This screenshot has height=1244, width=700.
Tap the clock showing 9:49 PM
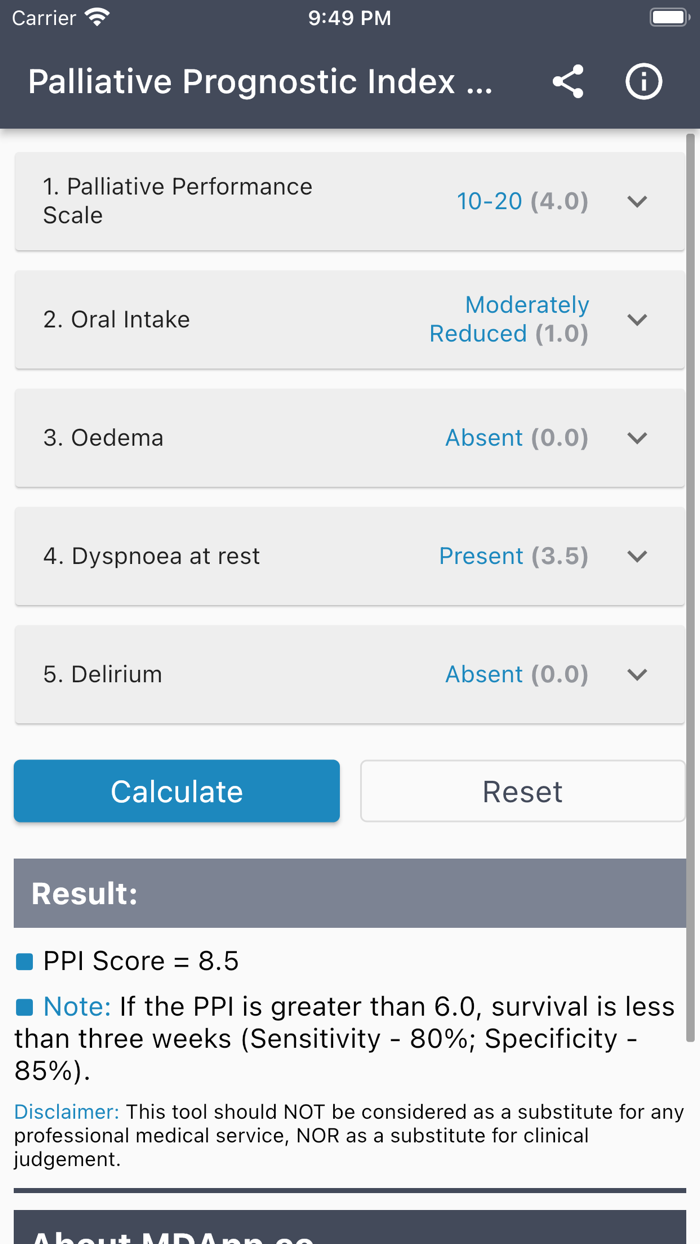pos(349,16)
